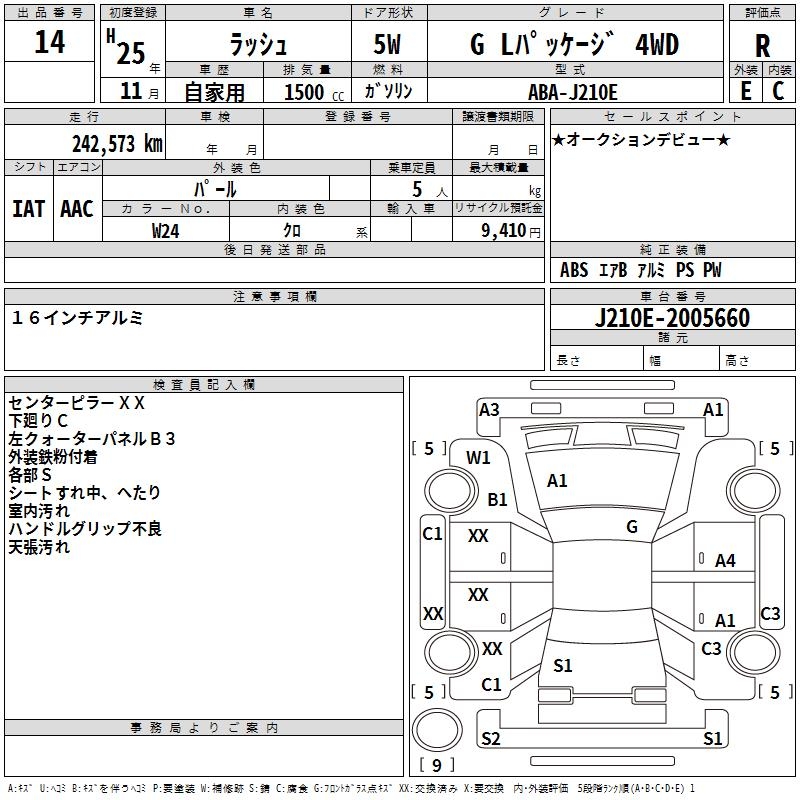Click equipment list ABS エアB アルミ PS PW
The height and width of the screenshot is (800, 800).
(641, 269)
